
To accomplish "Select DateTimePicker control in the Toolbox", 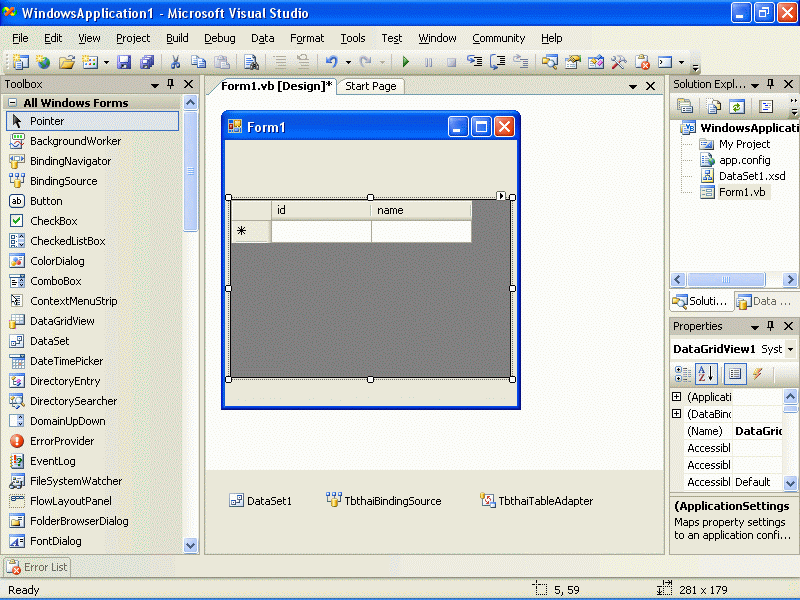I will pyautogui.click(x=92, y=361).
